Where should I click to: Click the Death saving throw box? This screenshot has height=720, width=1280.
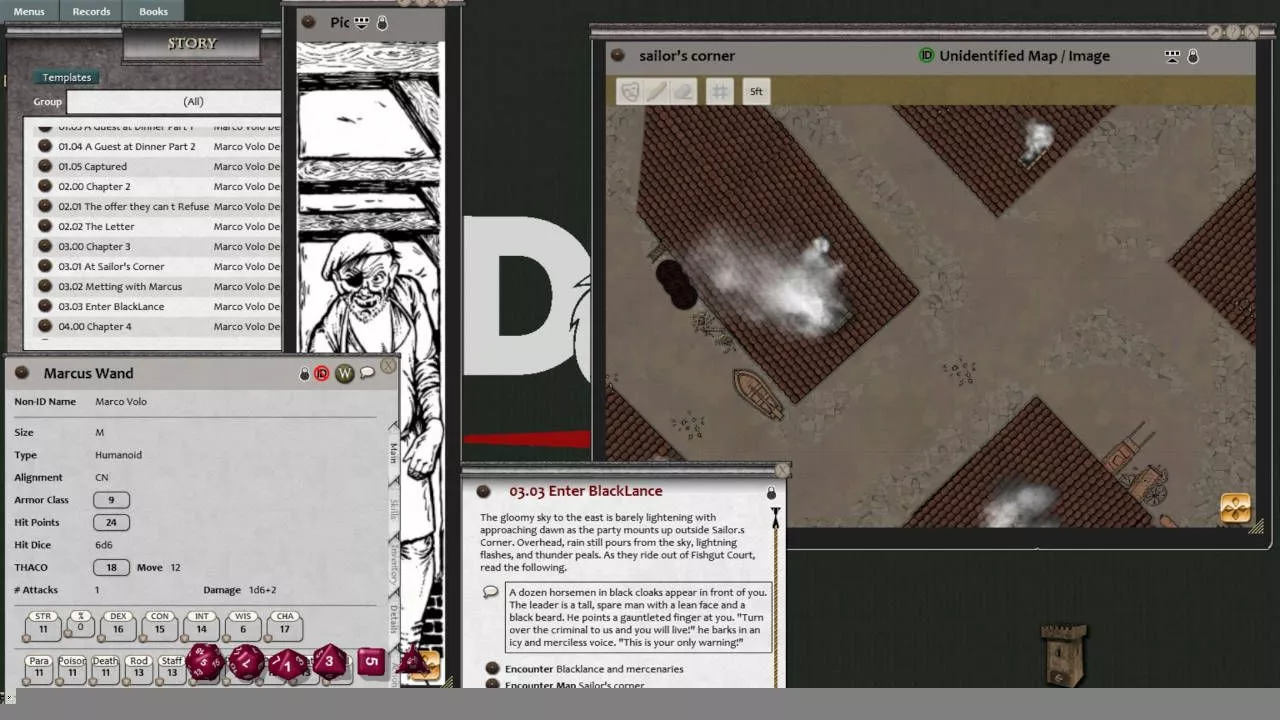tap(105, 669)
